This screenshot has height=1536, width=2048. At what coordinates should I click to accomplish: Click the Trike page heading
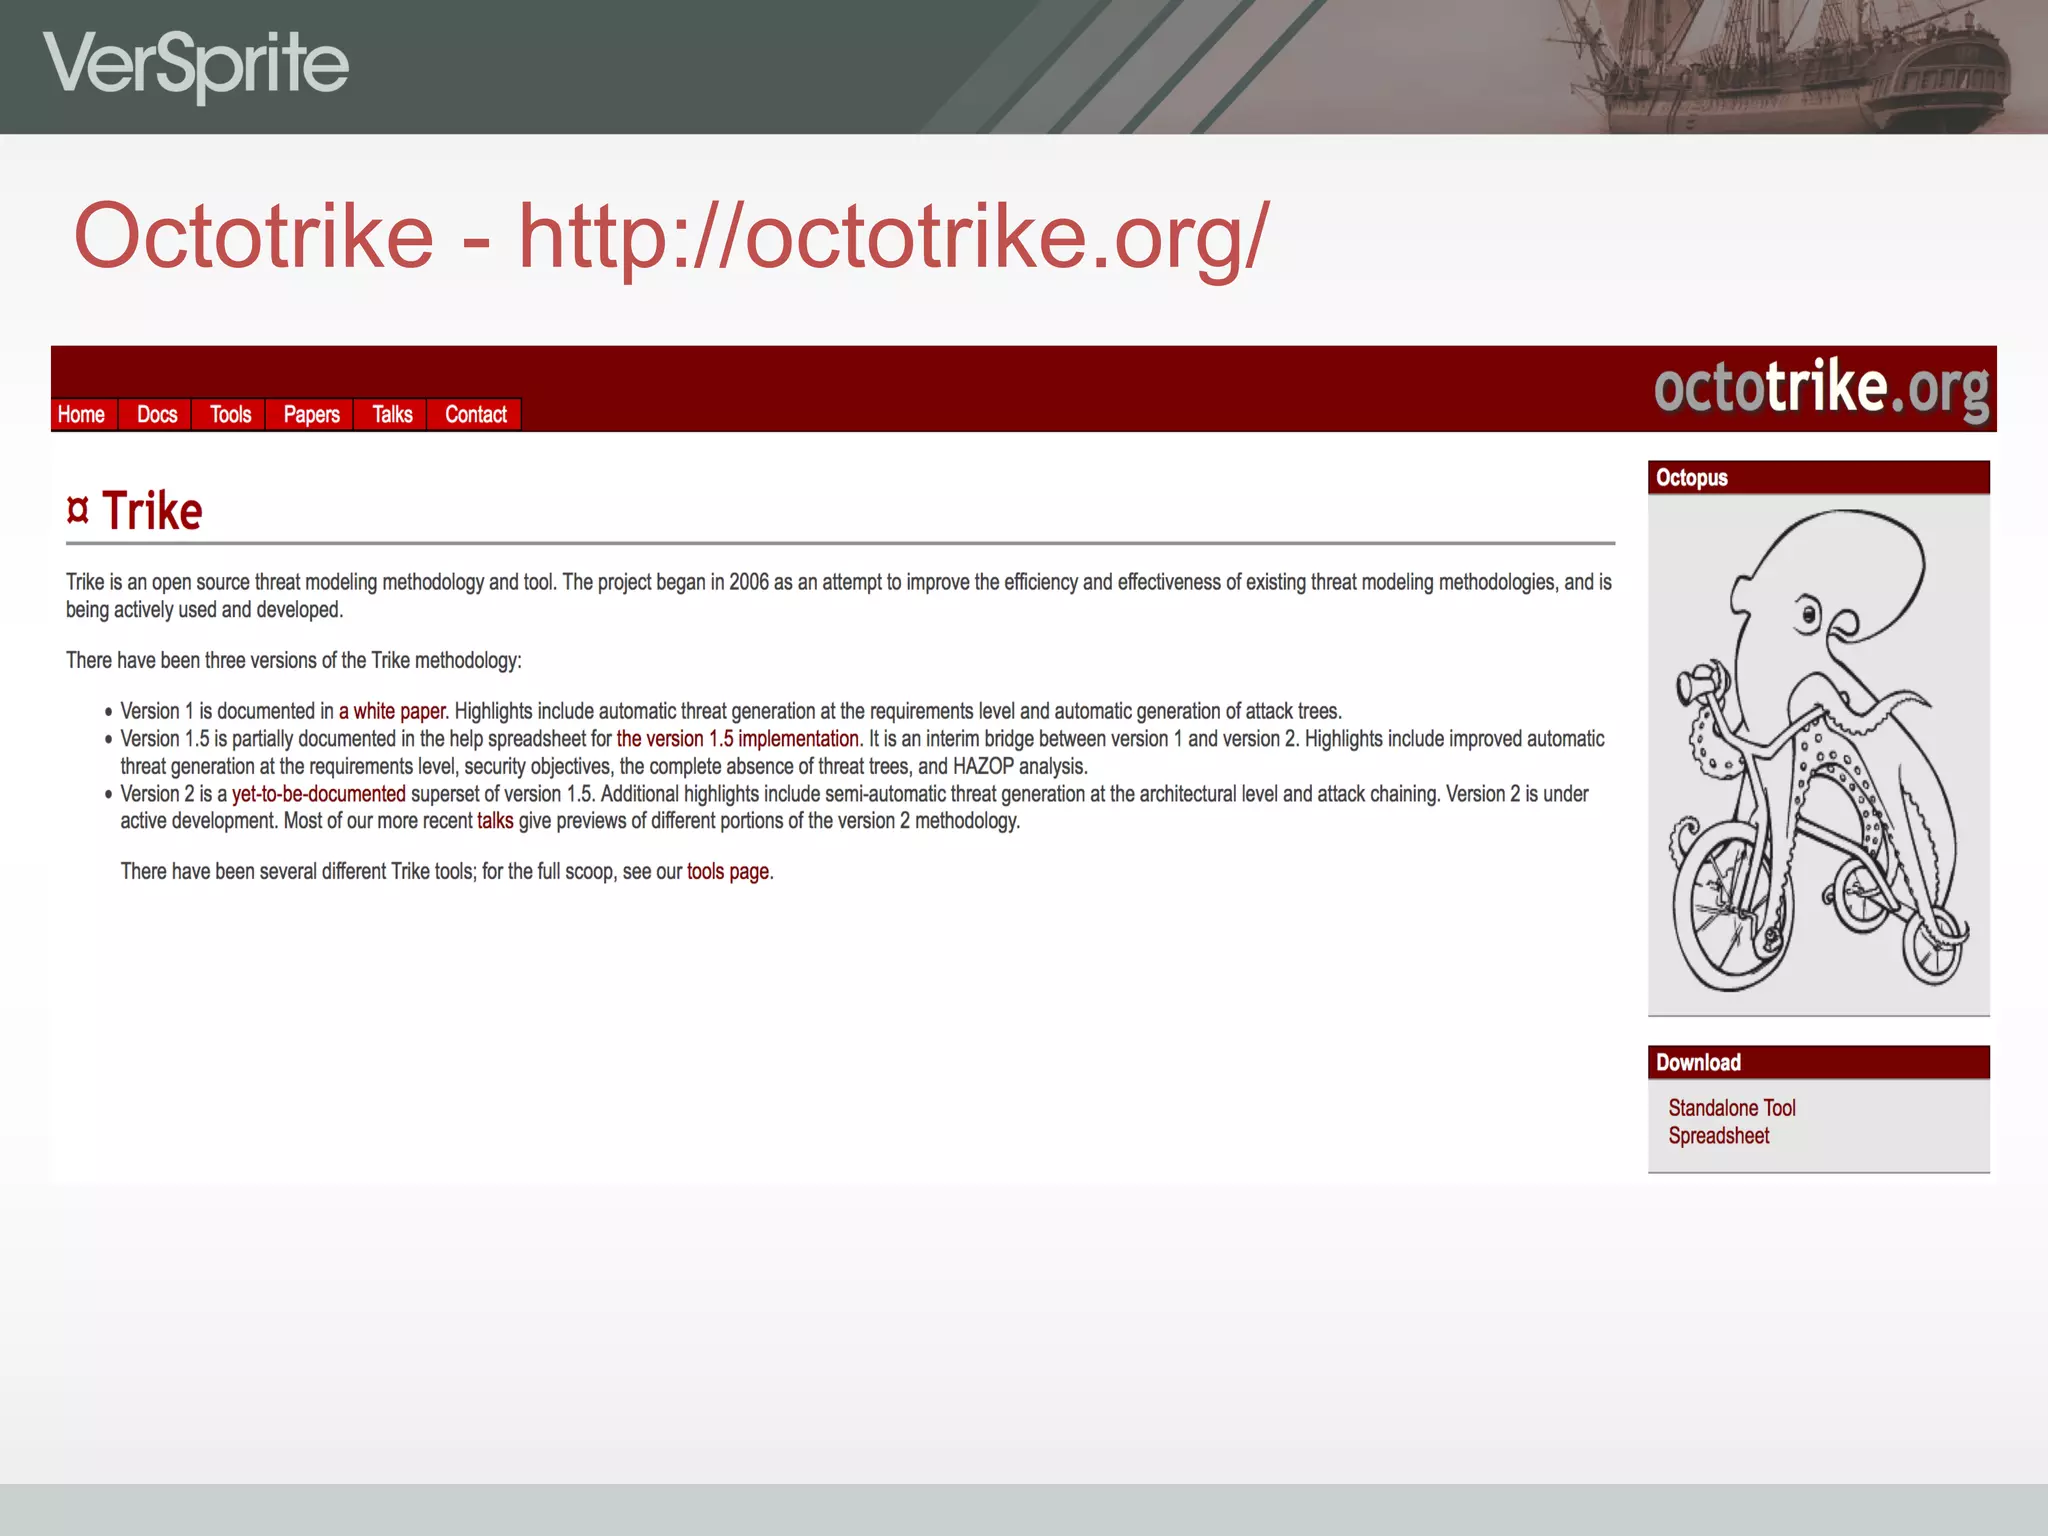coord(152,511)
